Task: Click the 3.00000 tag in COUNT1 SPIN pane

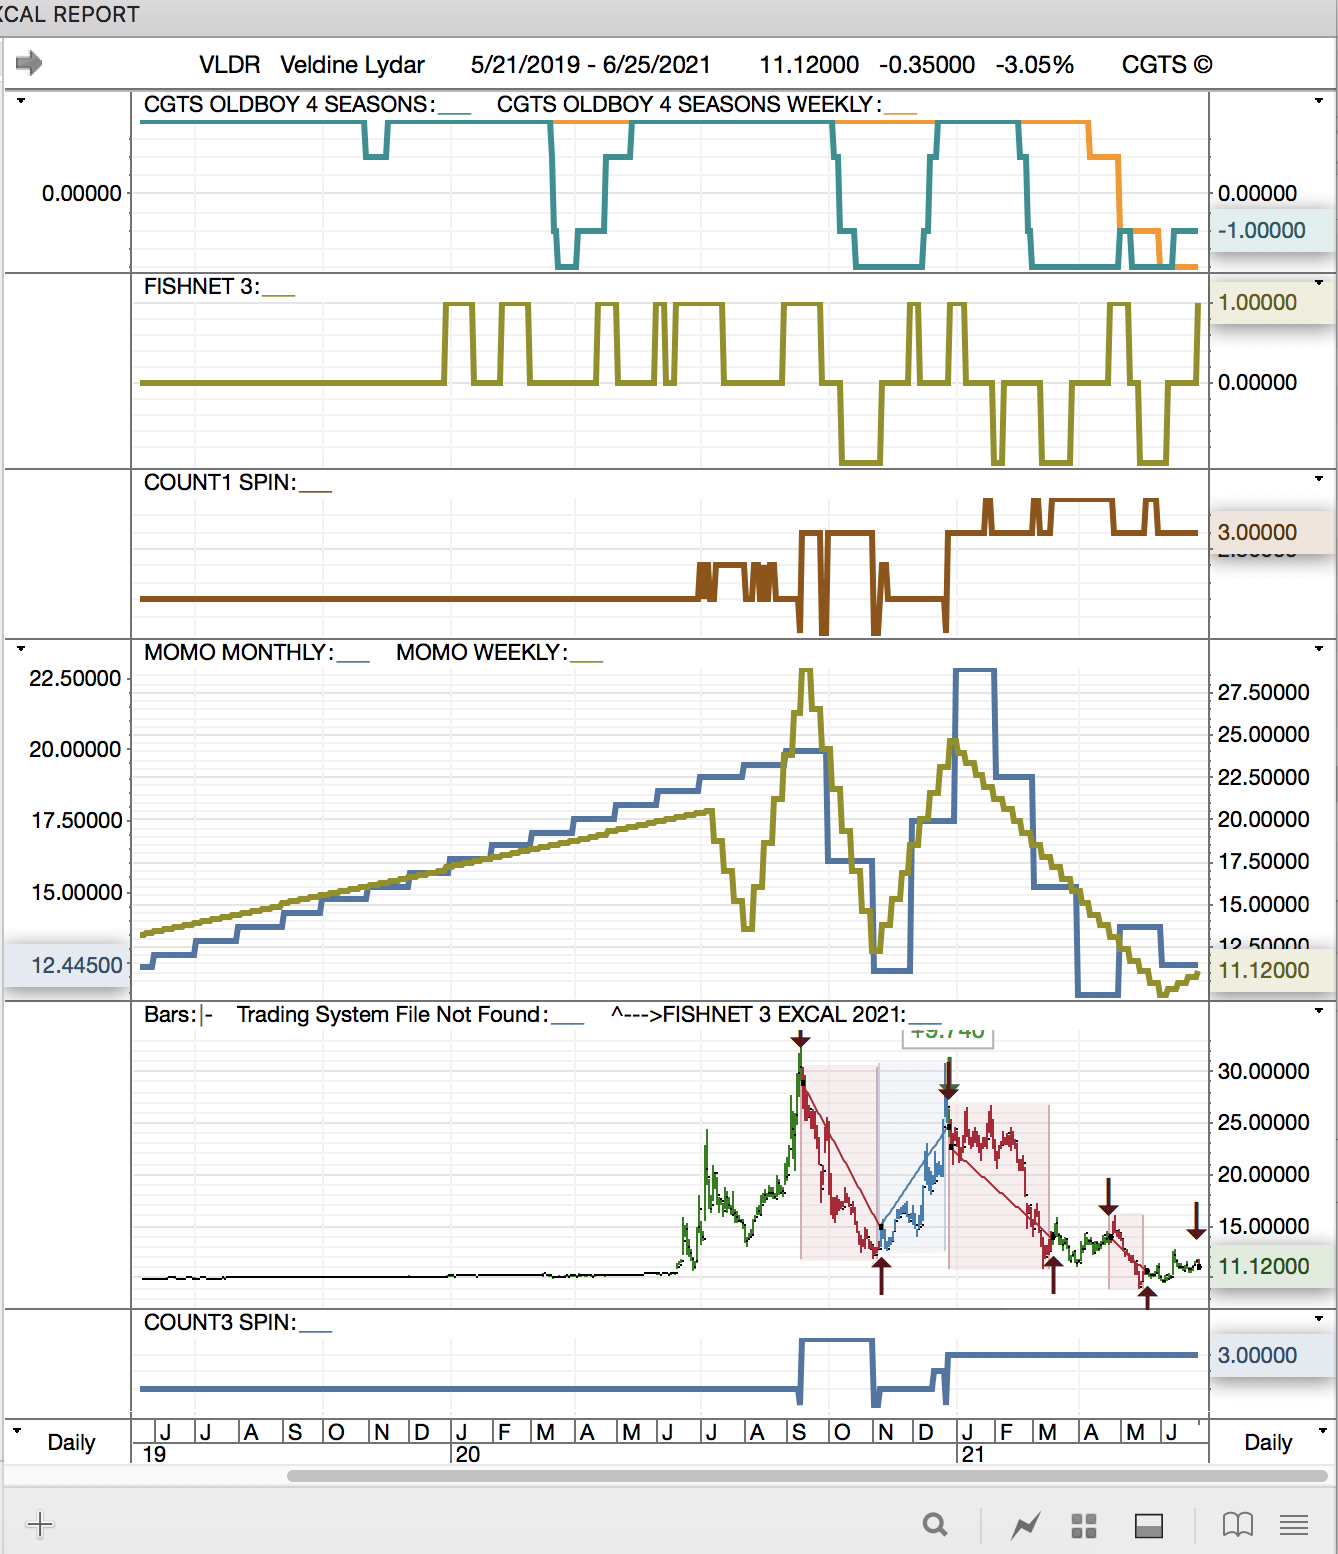Action: pyautogui.click(x=1272, y=532)
